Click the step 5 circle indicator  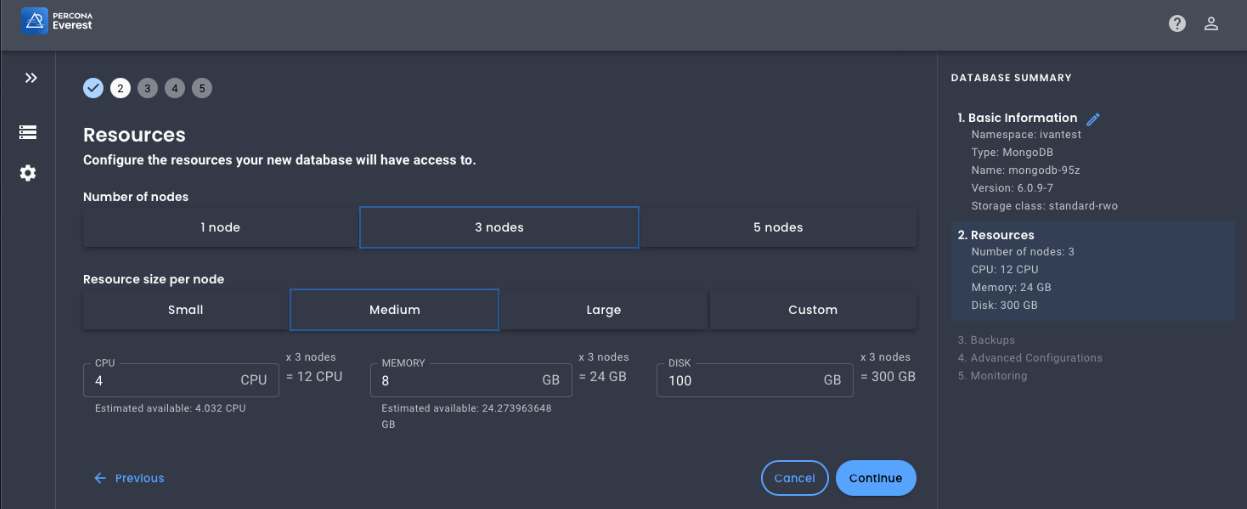point(202,88)
